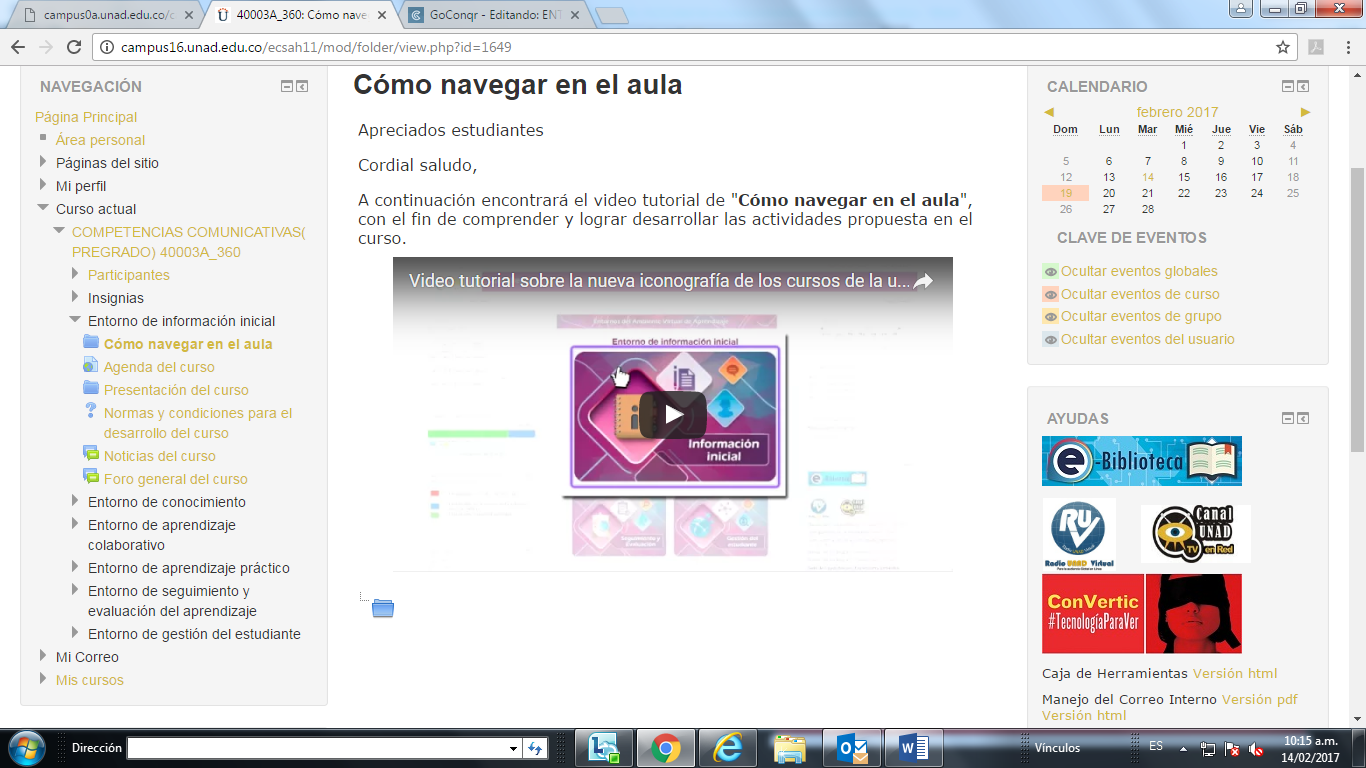This screenshot has height=768, width=1366.
Task: Go to next month in the calendar
Action: 1305,112
